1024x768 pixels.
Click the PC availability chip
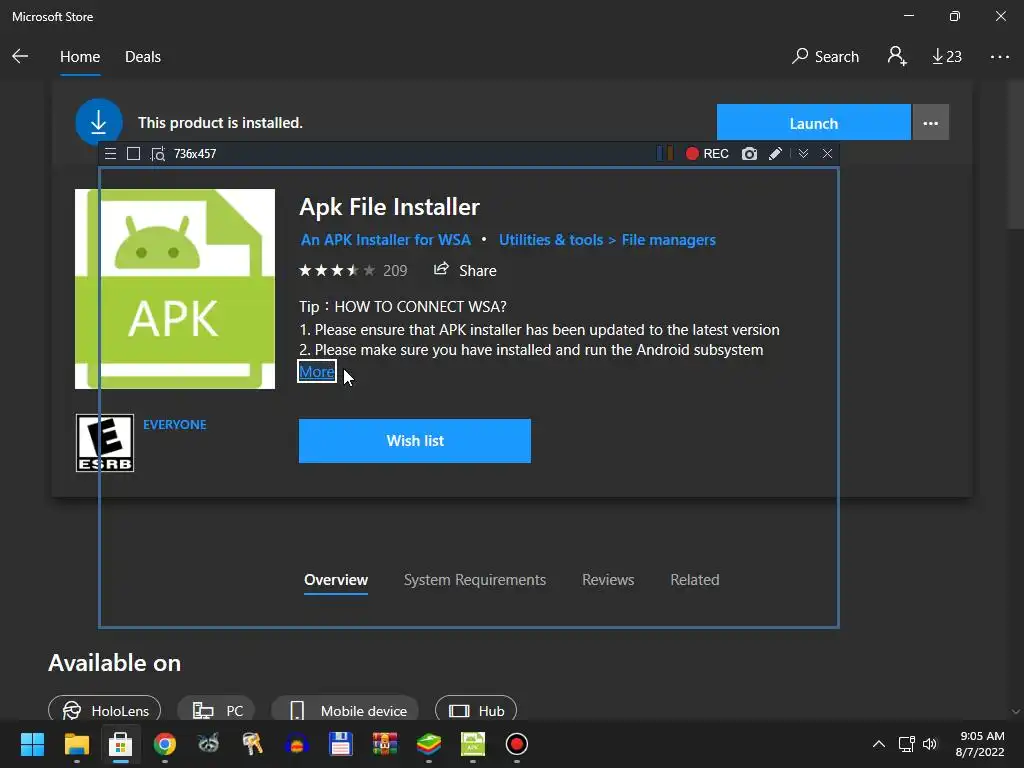click(x=216, y=709)
